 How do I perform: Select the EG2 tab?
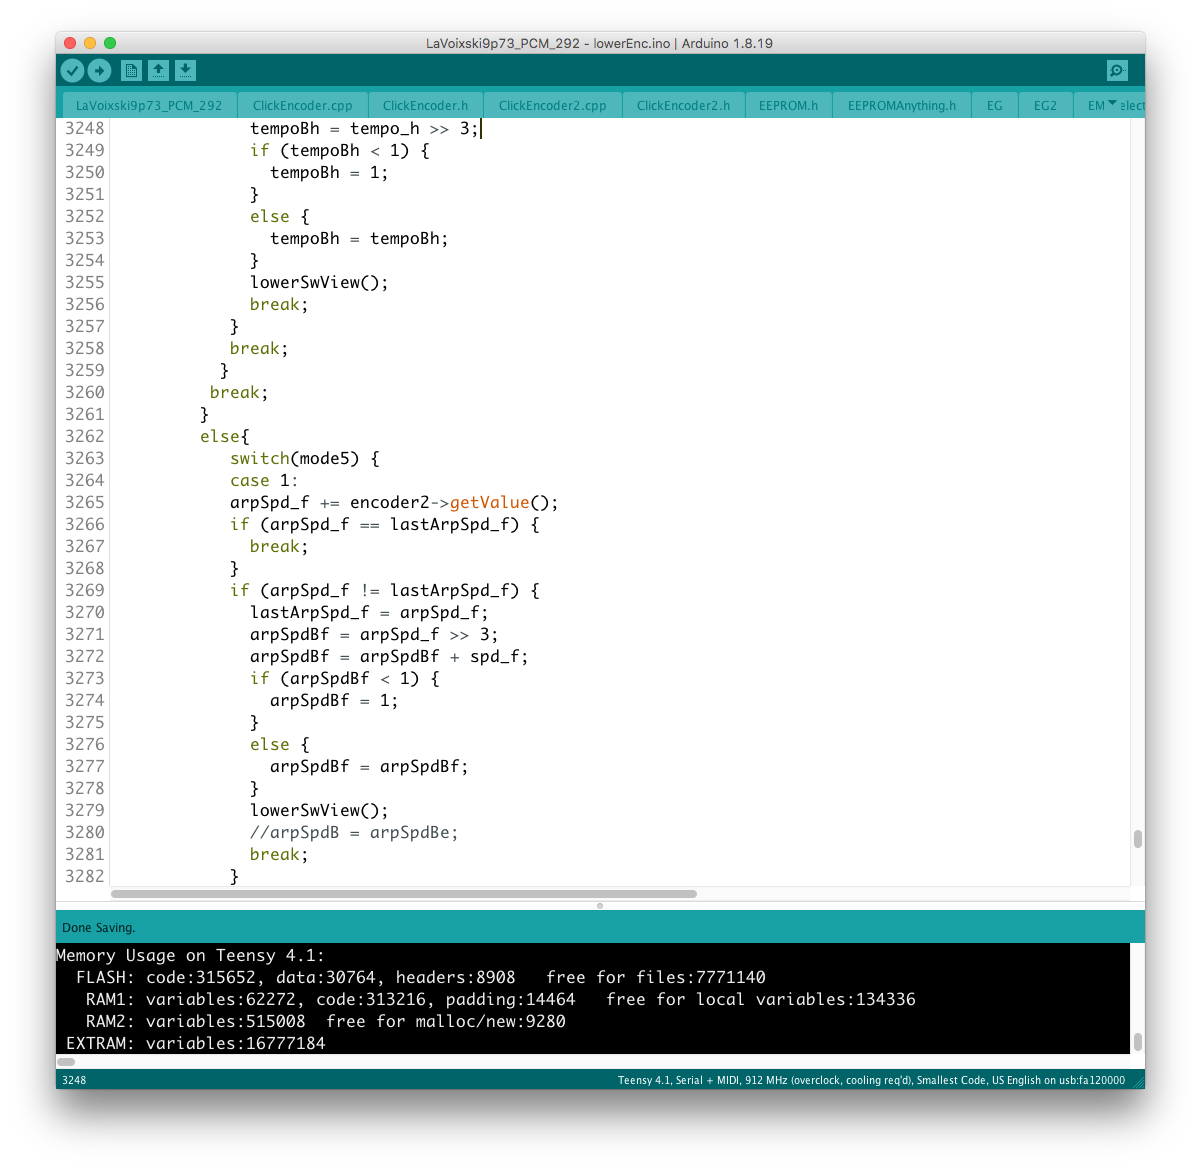1045,105
